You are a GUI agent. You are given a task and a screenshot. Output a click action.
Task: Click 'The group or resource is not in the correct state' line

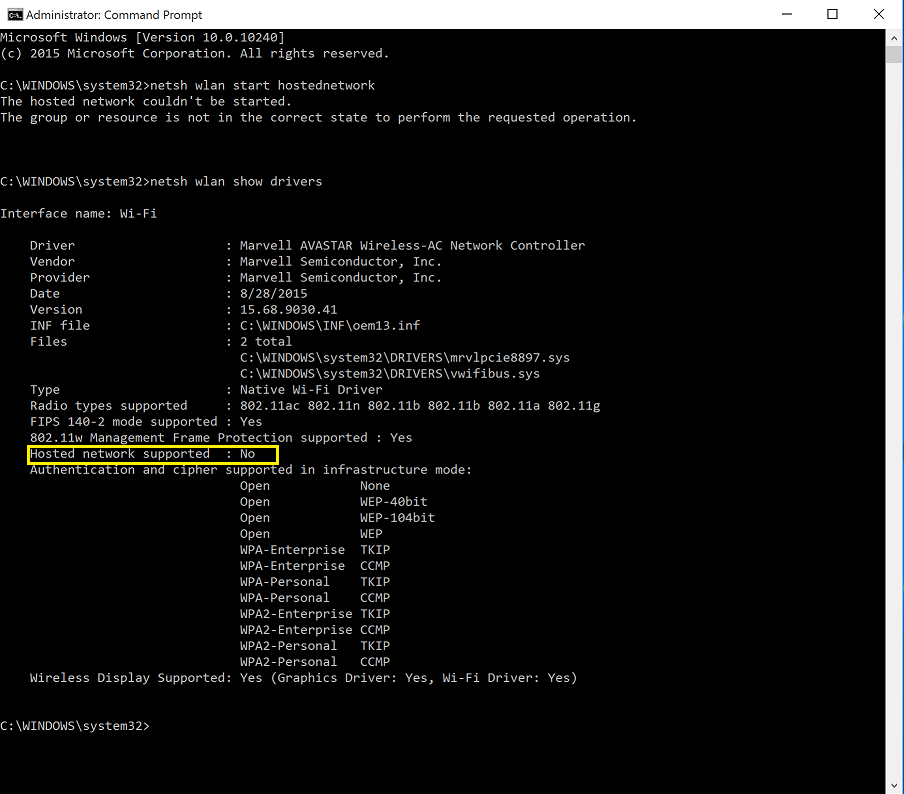pyautogui.click(x=318, y=118)
